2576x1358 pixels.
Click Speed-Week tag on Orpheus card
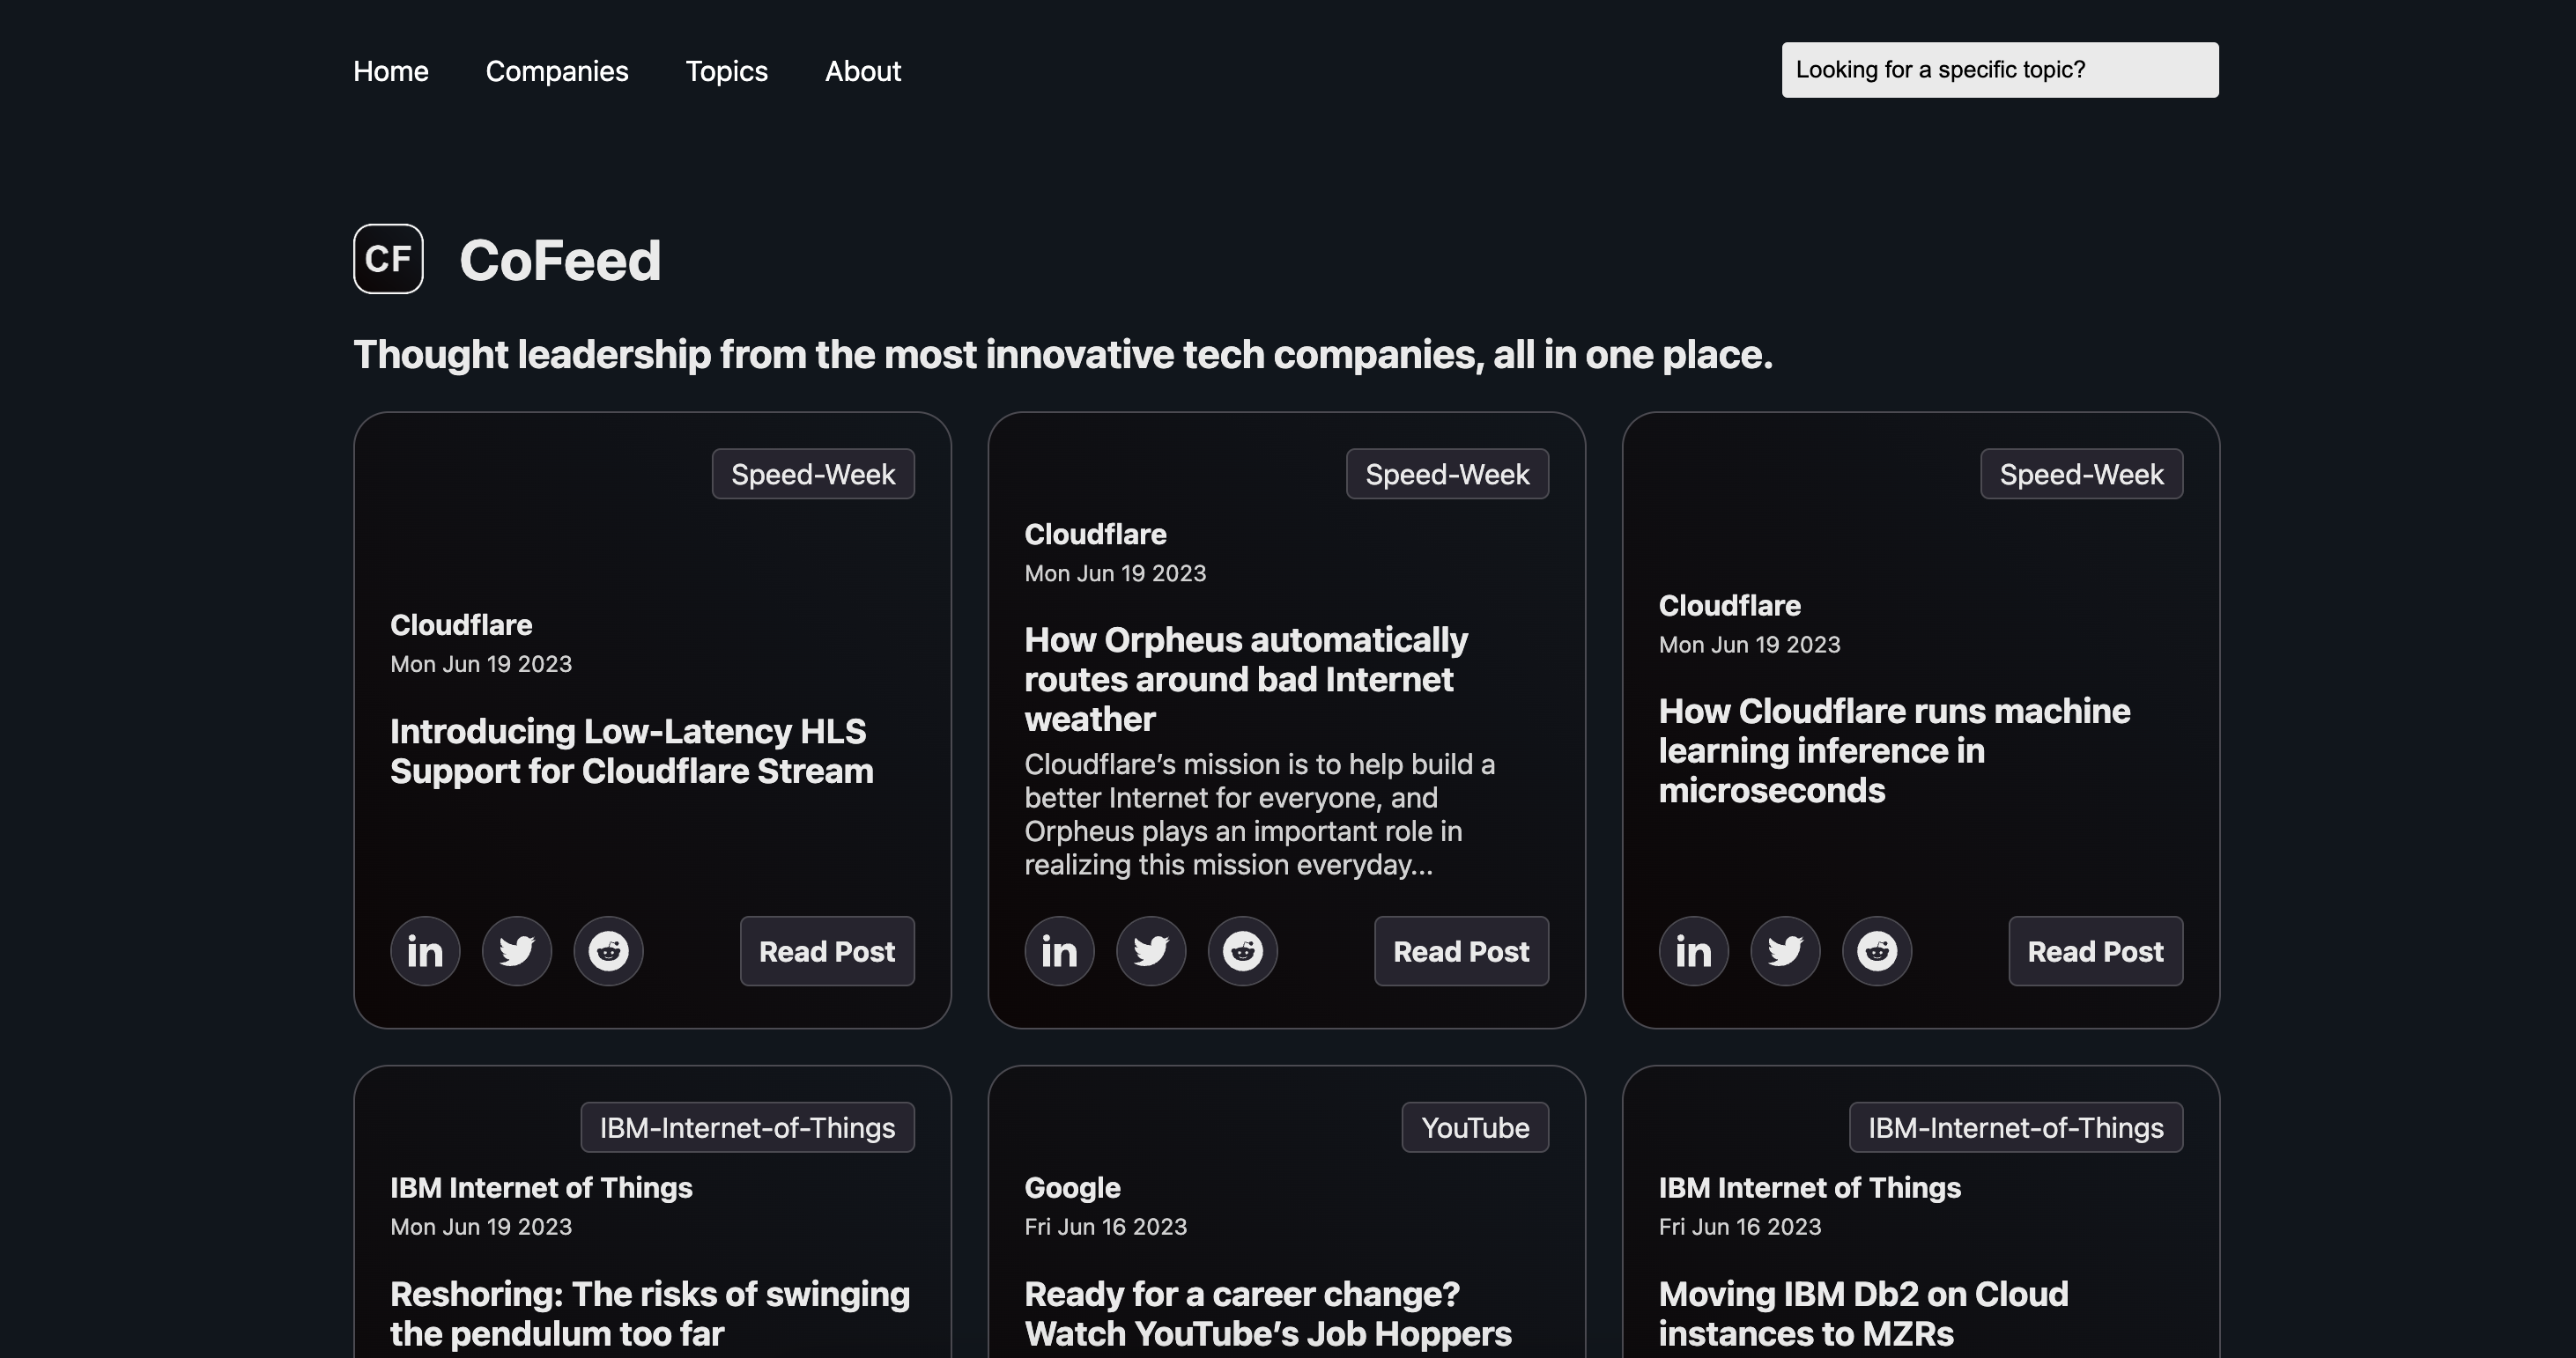[1447, 474]
